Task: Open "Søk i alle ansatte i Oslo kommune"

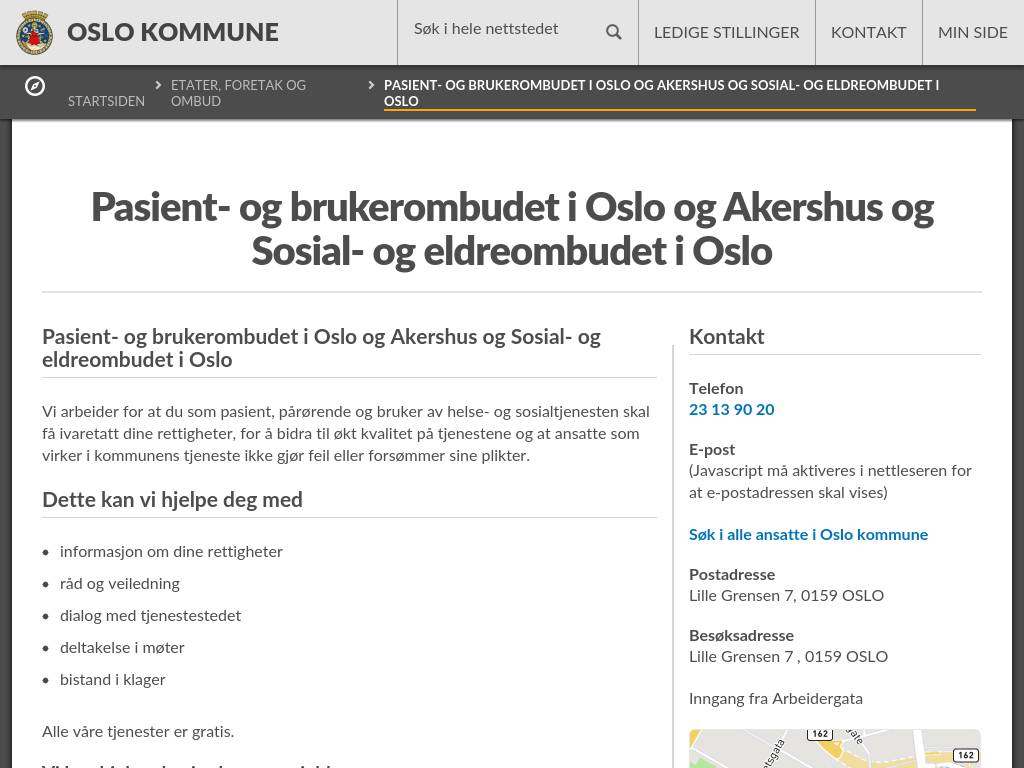Action: [808, 534]
